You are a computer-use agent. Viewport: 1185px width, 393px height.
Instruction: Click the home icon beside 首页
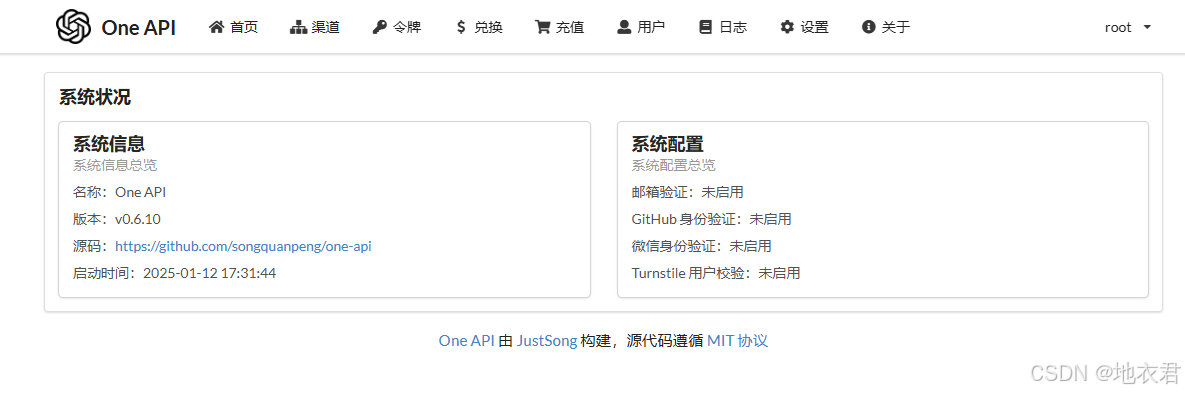217,27
